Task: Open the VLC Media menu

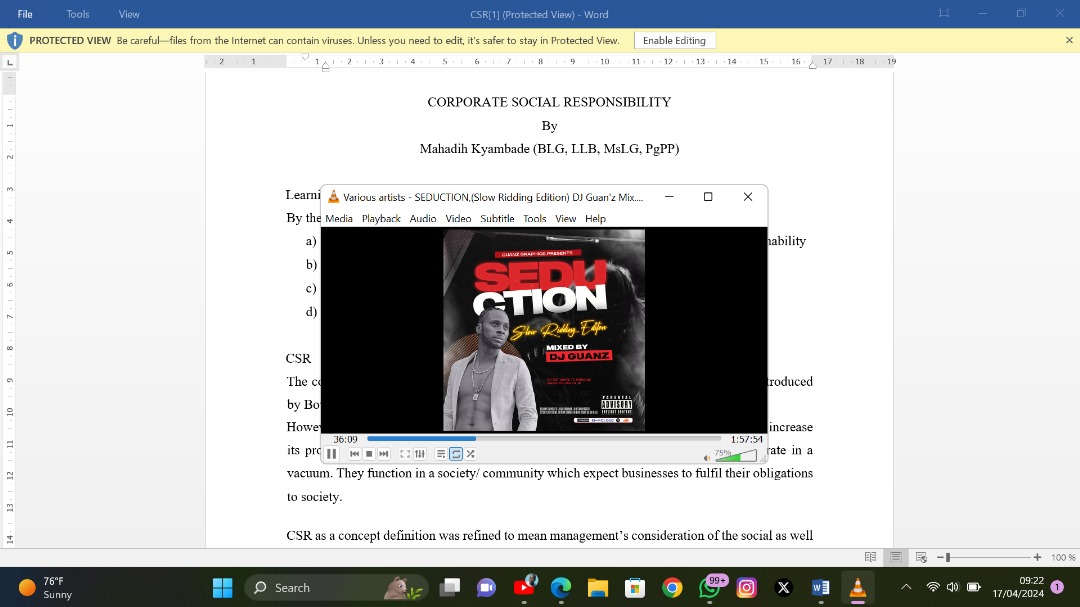Action: (x=339, y=218)
